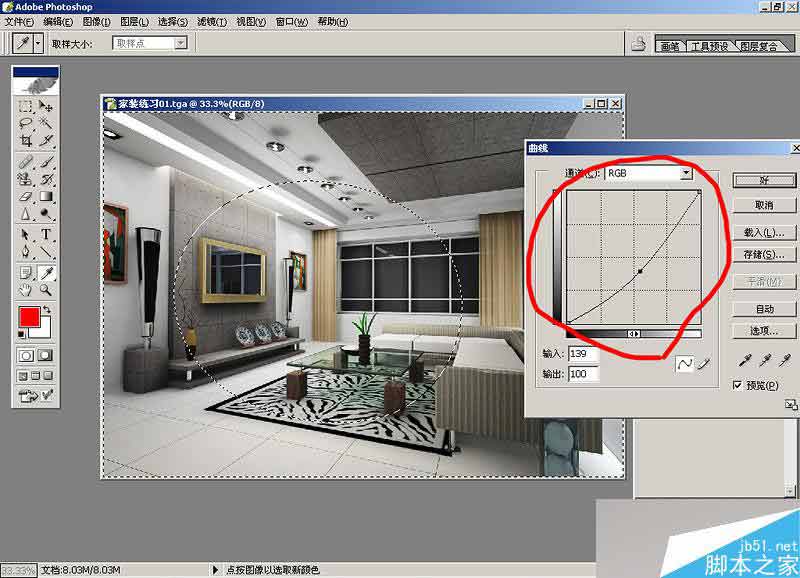Open the 图层(L) menu

pos(134,22)
